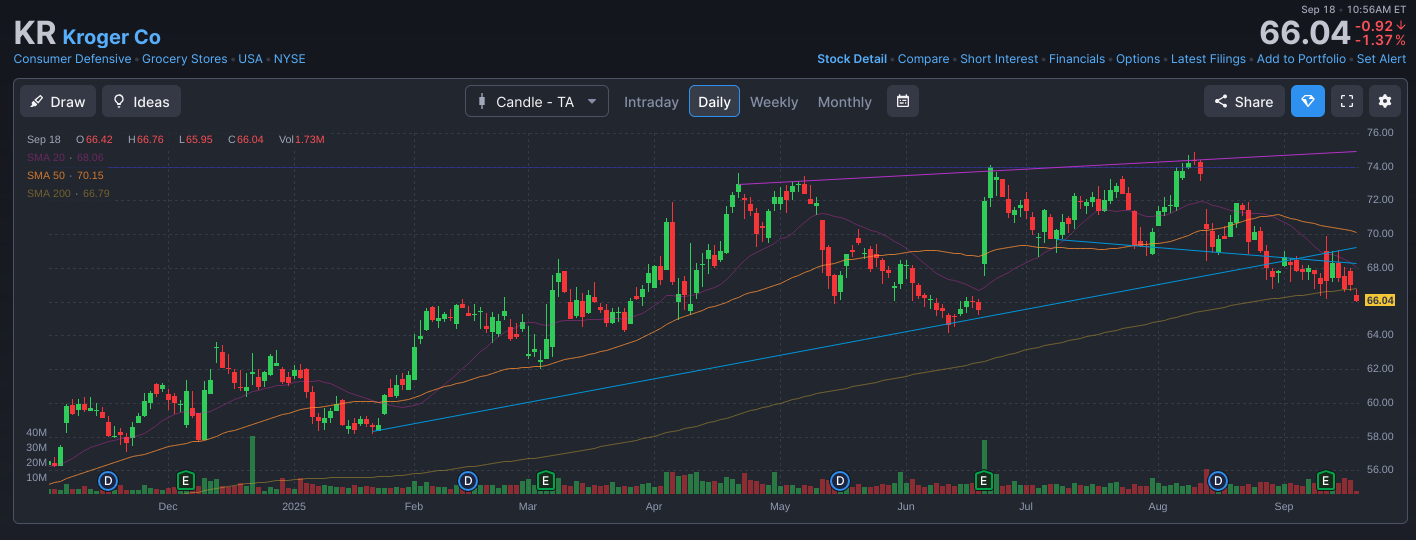Open the USA country link
Image resolution: width=1416 pixels, height=540 pixels.
point(250,59)
